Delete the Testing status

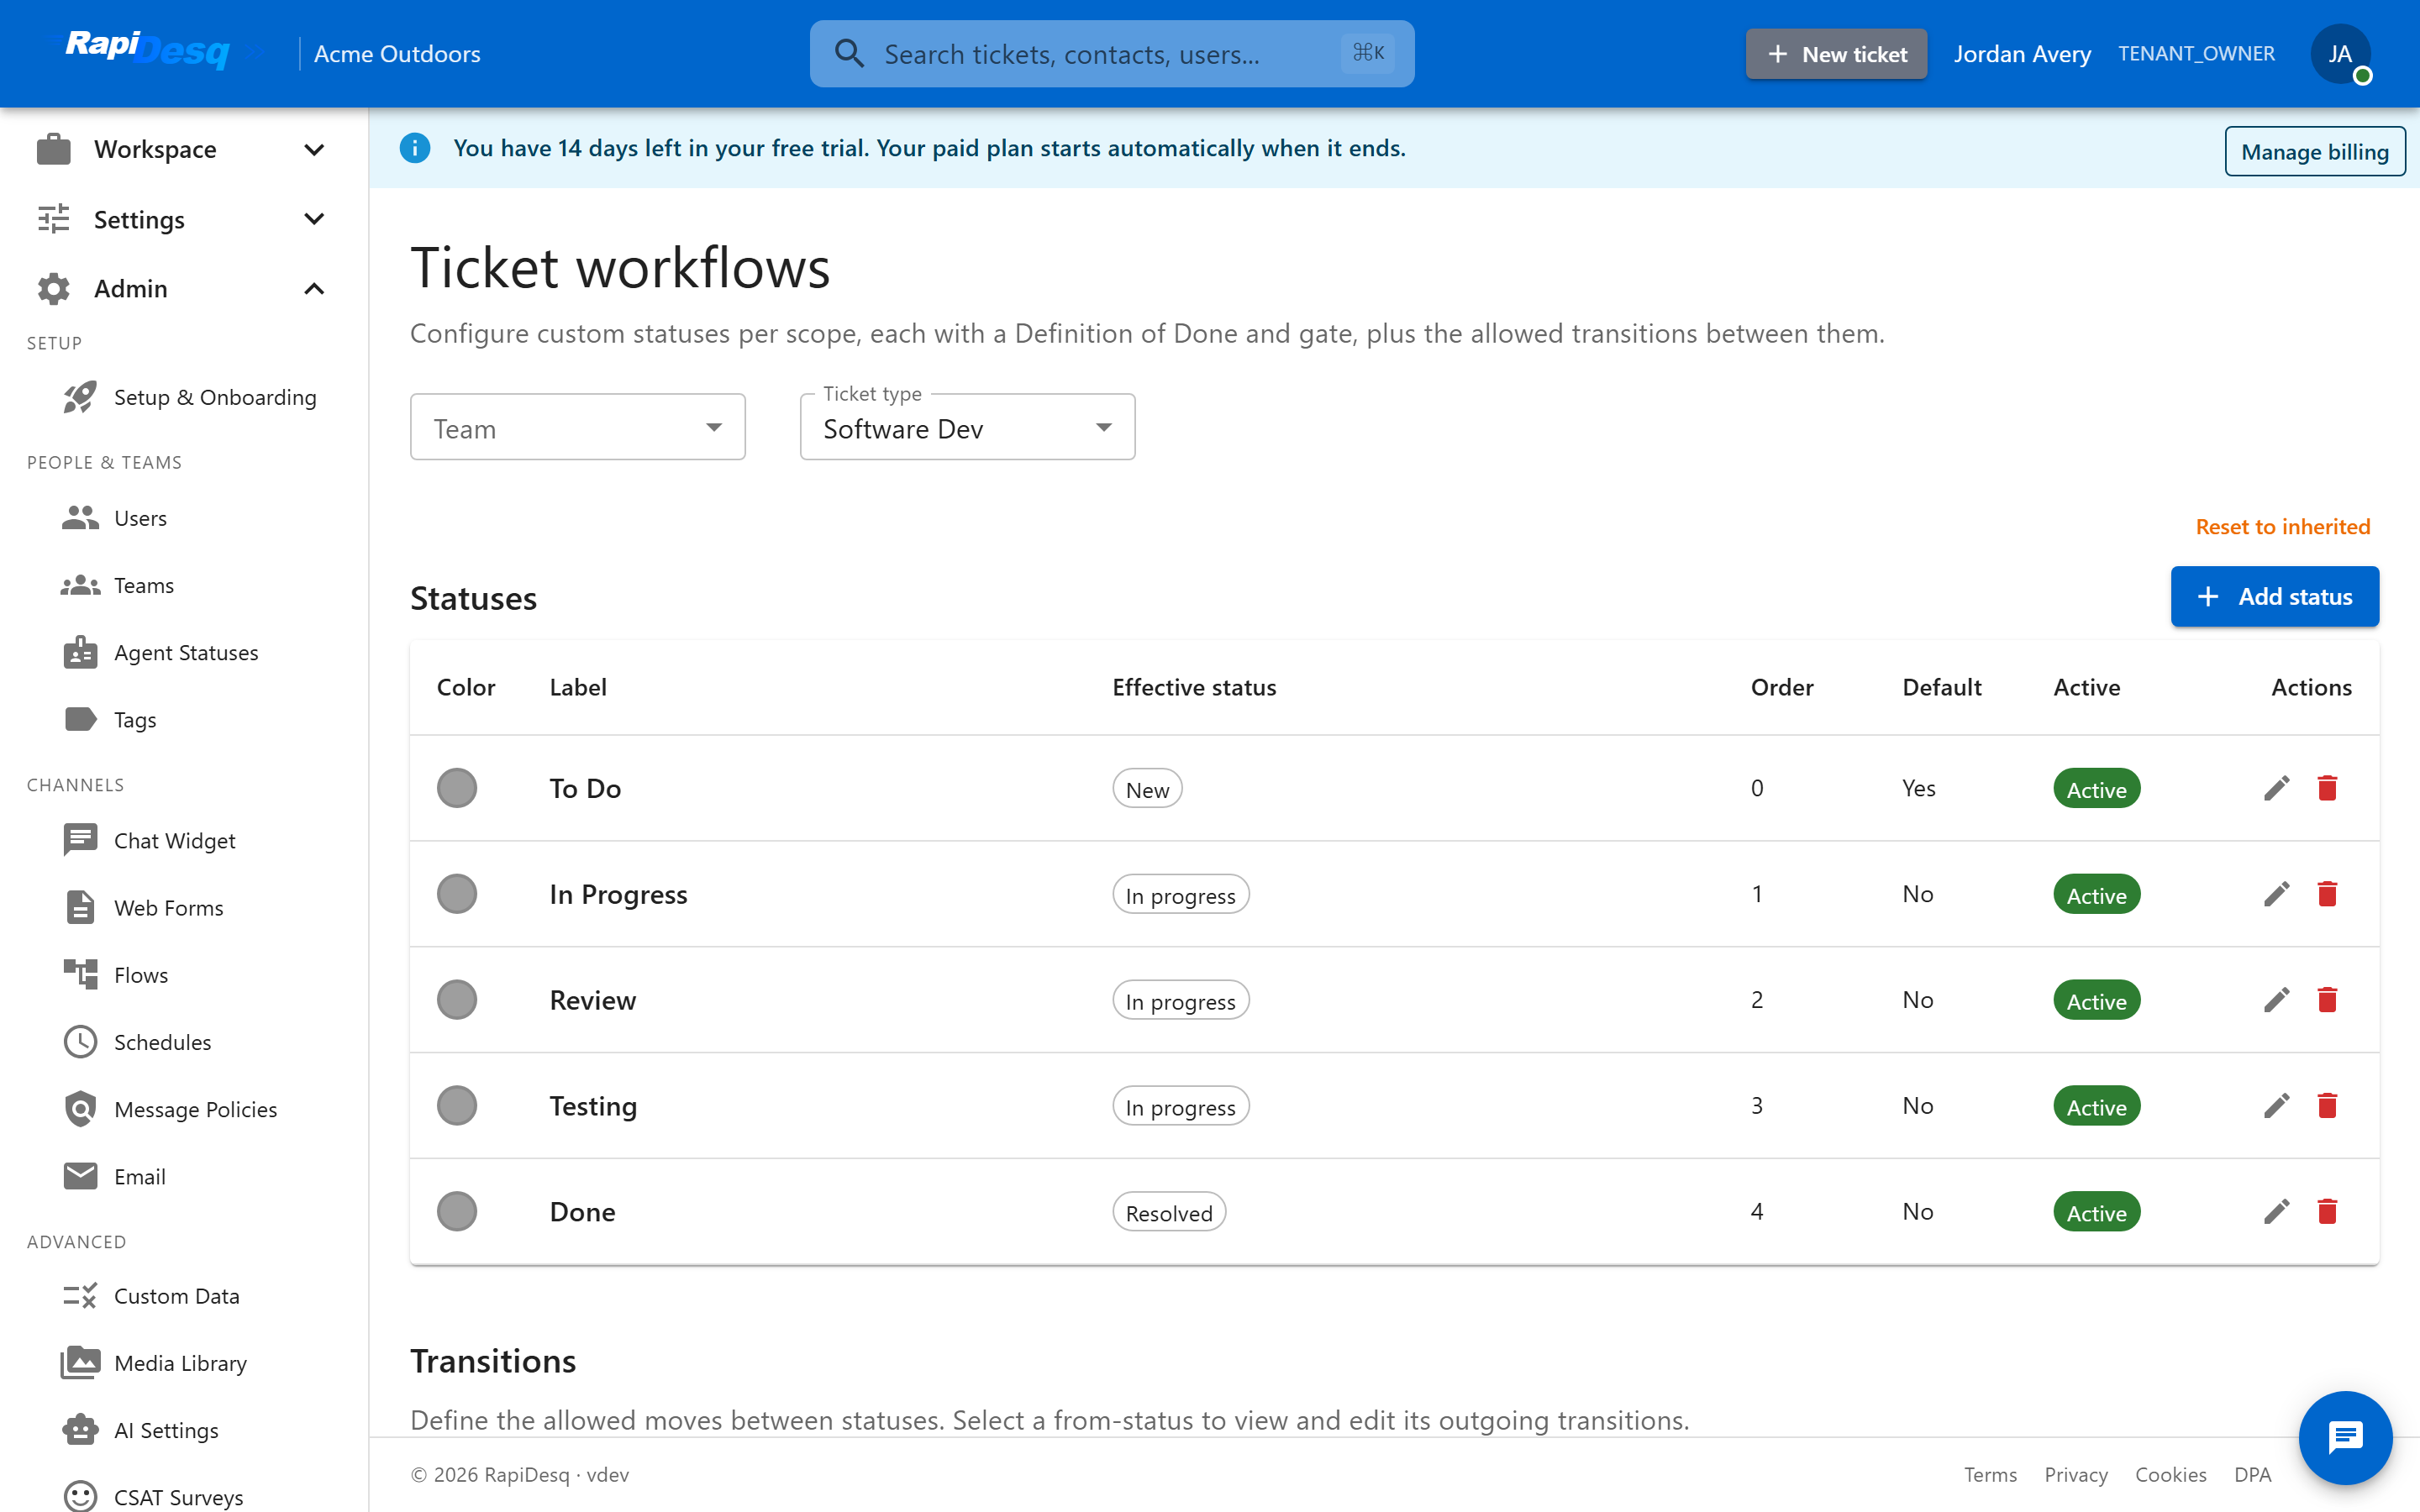(x=2328, y=1106)
